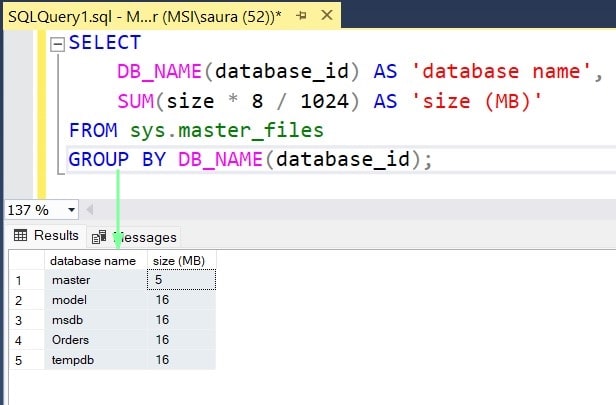Select row header number 1
Viewport: 616px width, 405px height.
(27, 280)
